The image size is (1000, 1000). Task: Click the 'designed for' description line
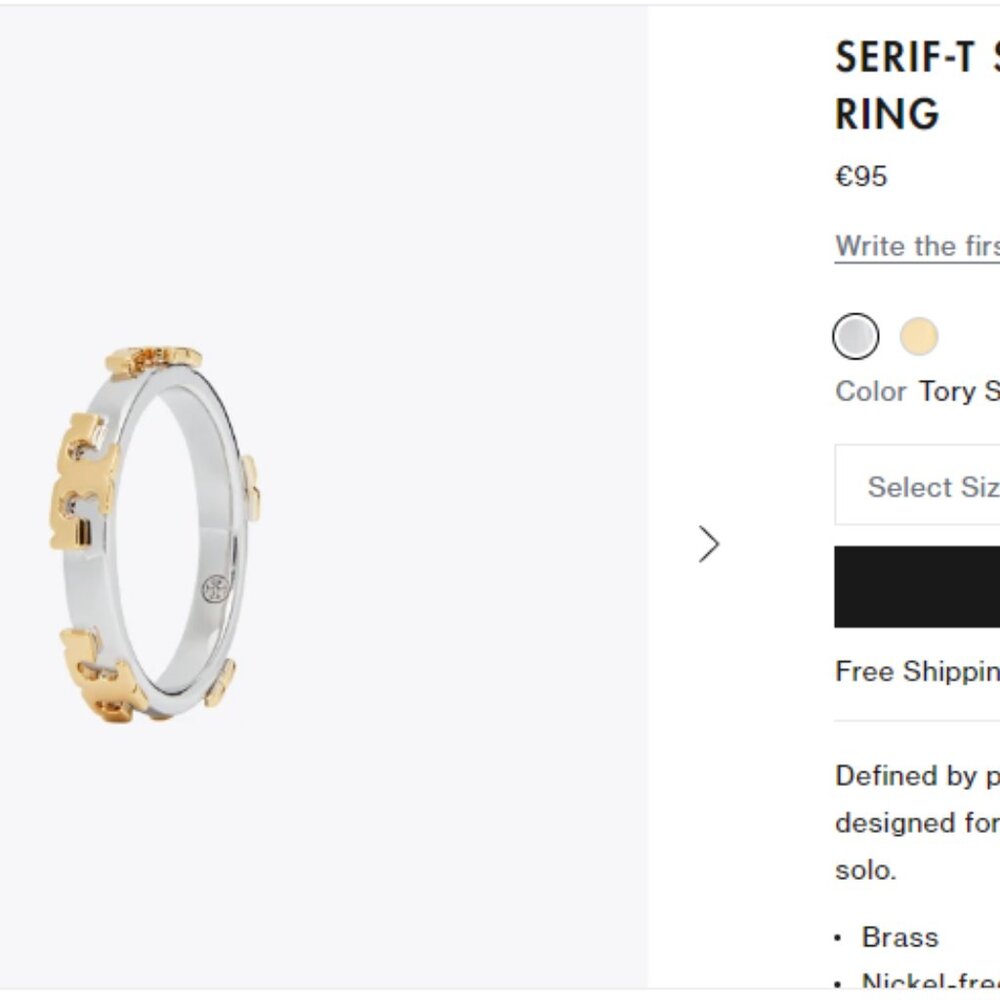[912, 823]
